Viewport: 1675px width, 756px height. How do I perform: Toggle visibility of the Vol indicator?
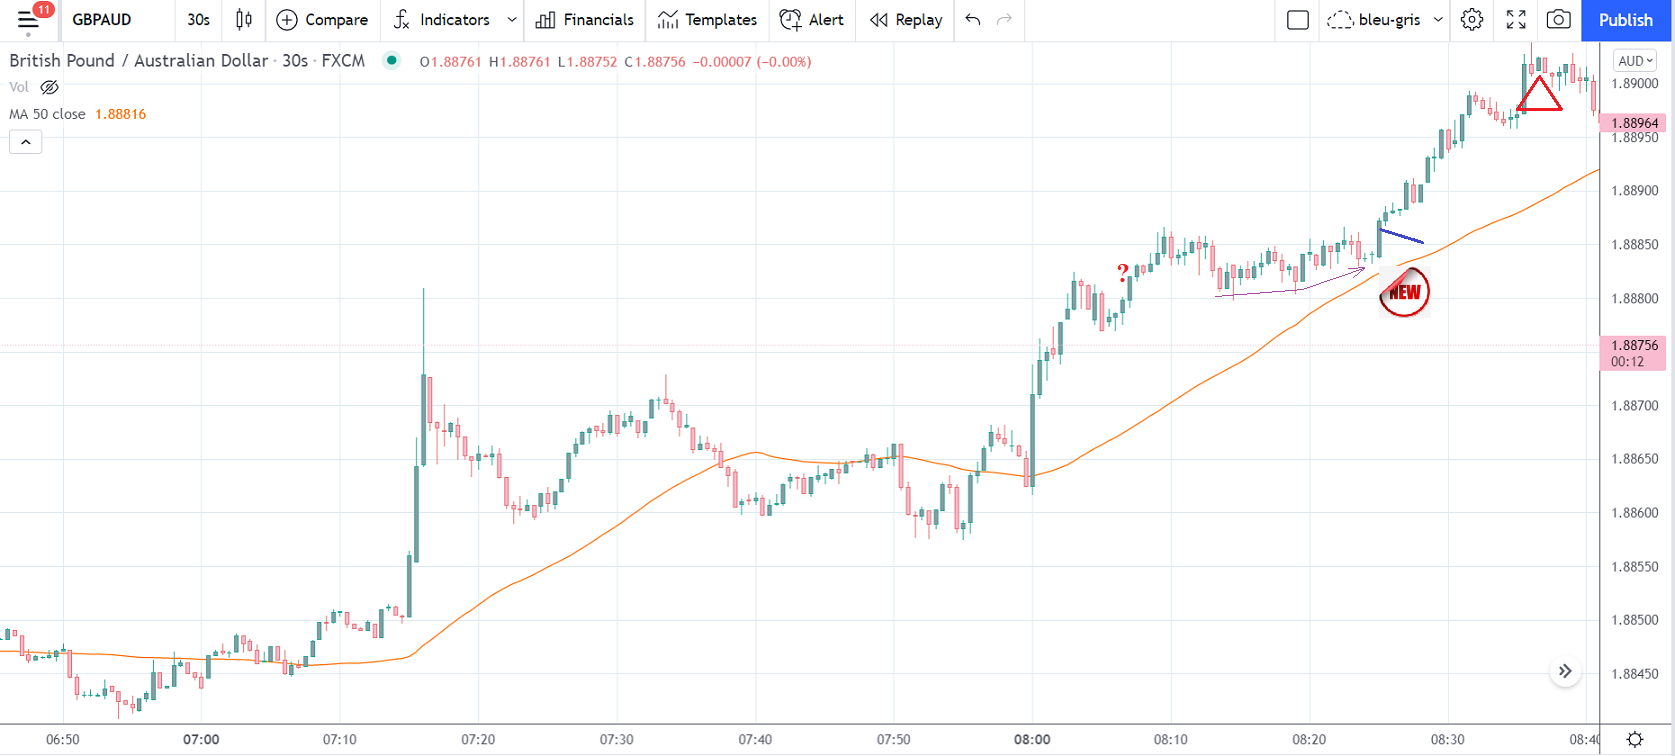pyautogui.click(x=49, y=88)
